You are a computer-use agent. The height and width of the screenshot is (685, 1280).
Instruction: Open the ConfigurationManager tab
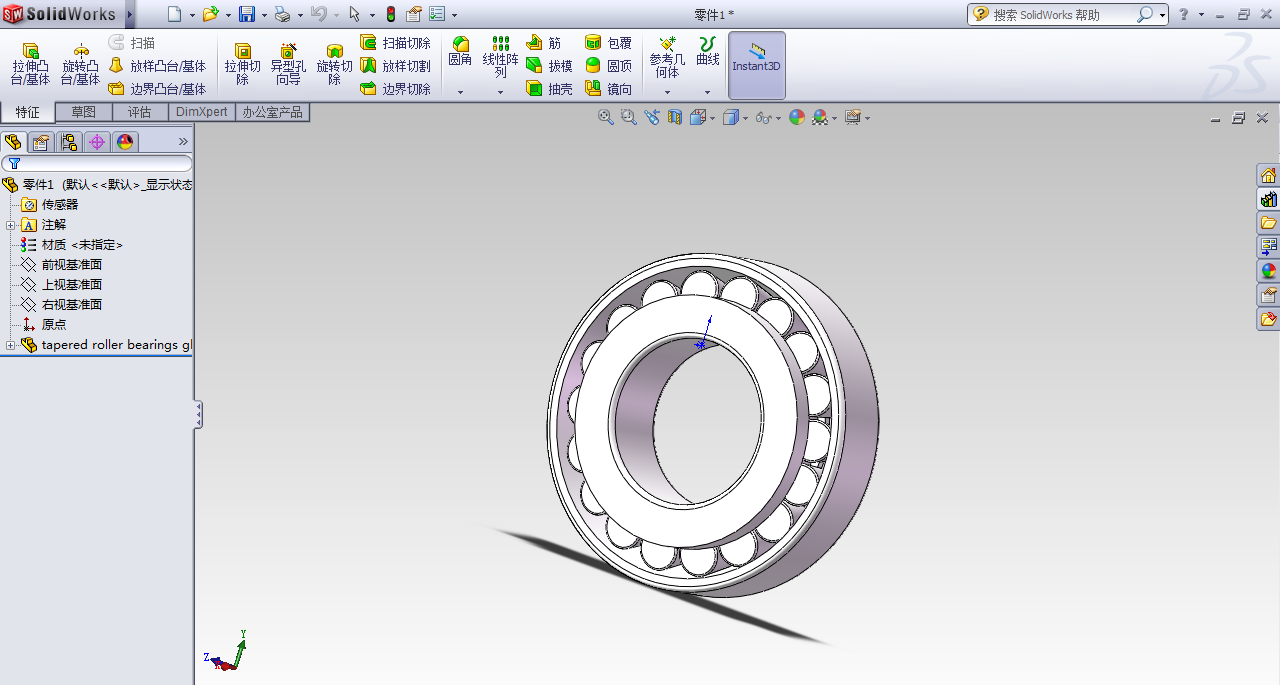69,142
